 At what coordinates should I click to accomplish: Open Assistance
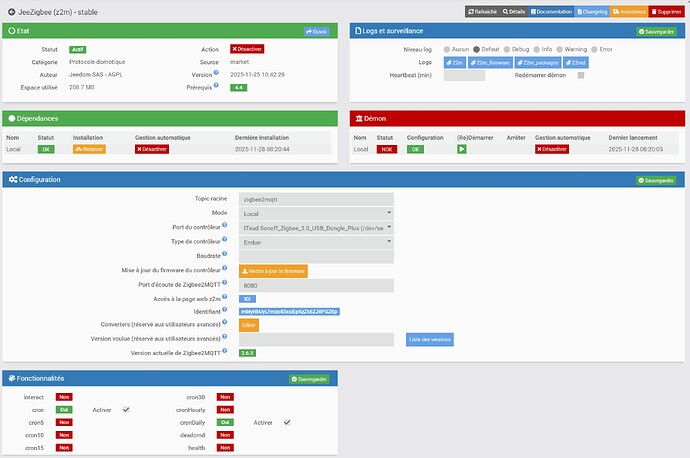629,12
